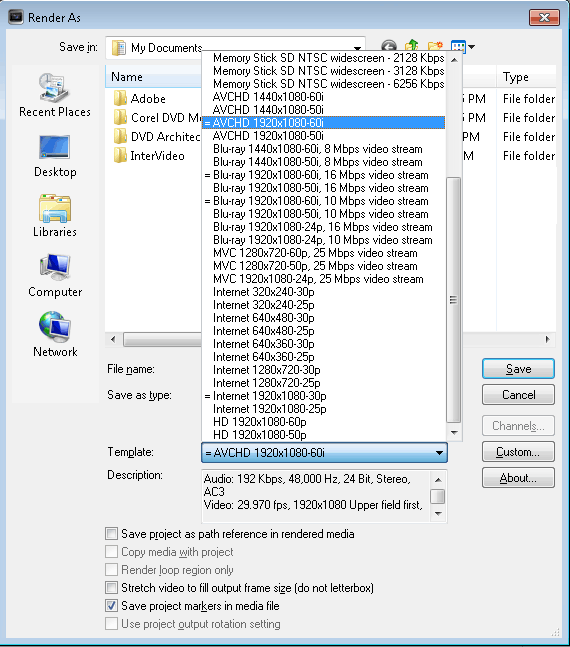Pick Internet 1280x720-30p template
Image resolution: width=570 pixels, height=647 pixels.
324,370
